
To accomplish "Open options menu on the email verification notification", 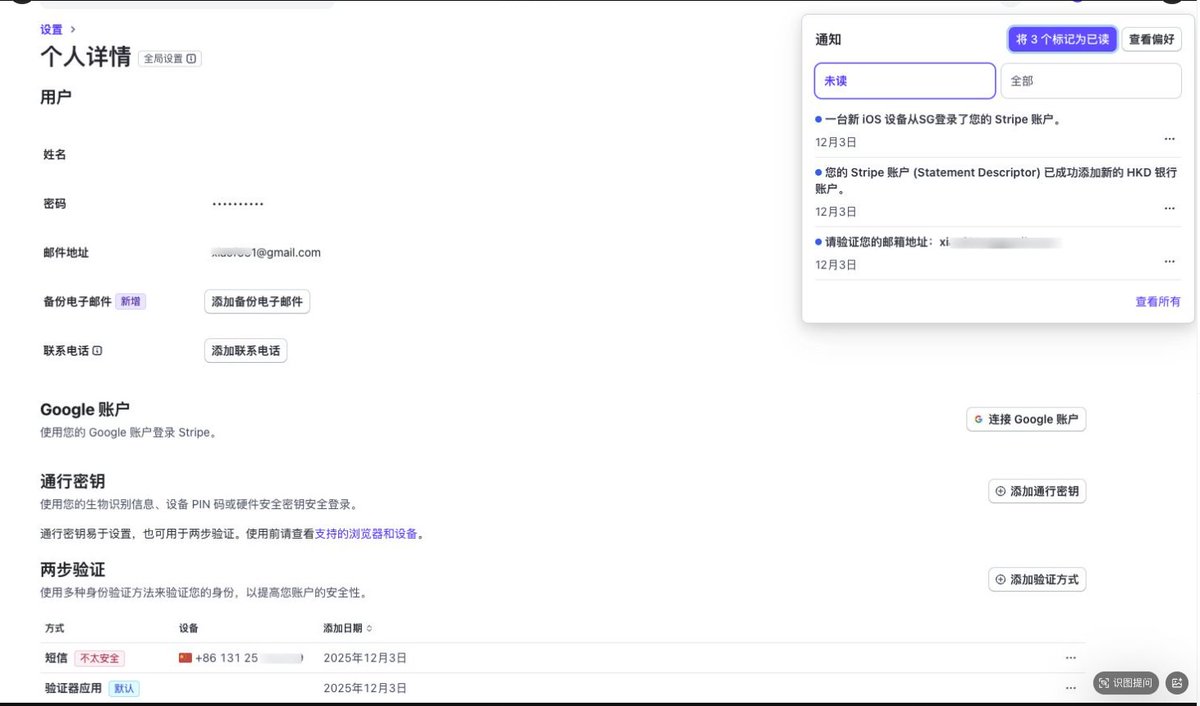I will (x=1169, y=261).
